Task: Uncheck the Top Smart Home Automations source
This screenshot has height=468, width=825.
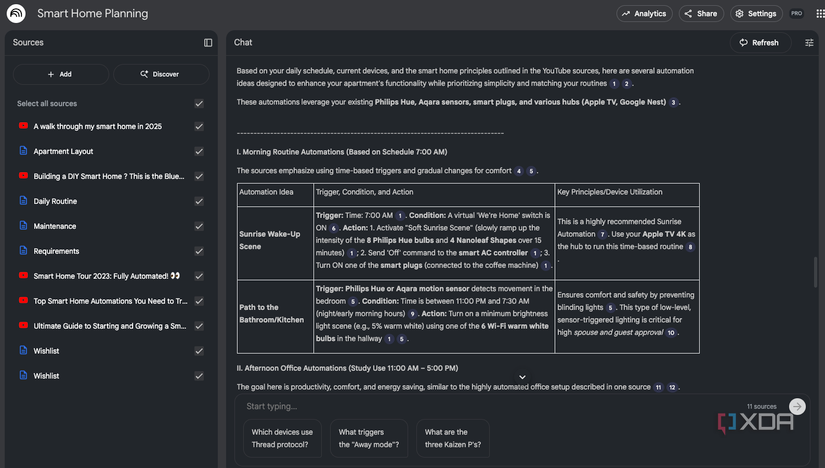Action: [x=199, y=301]
